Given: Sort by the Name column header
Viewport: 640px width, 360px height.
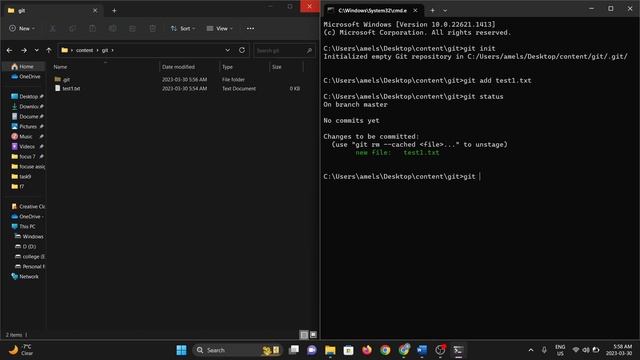Looking at the screenshot, I should [x=60, y=67].
